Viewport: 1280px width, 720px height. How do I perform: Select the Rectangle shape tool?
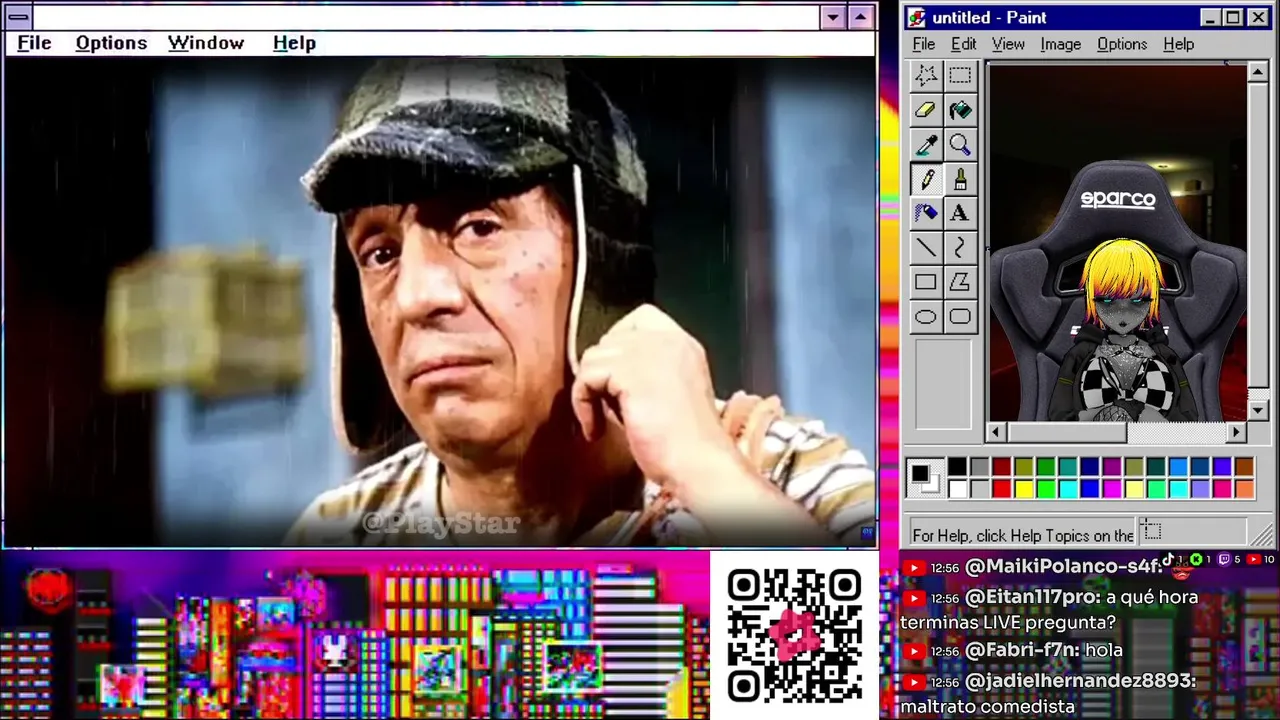[x=926, y=282]
